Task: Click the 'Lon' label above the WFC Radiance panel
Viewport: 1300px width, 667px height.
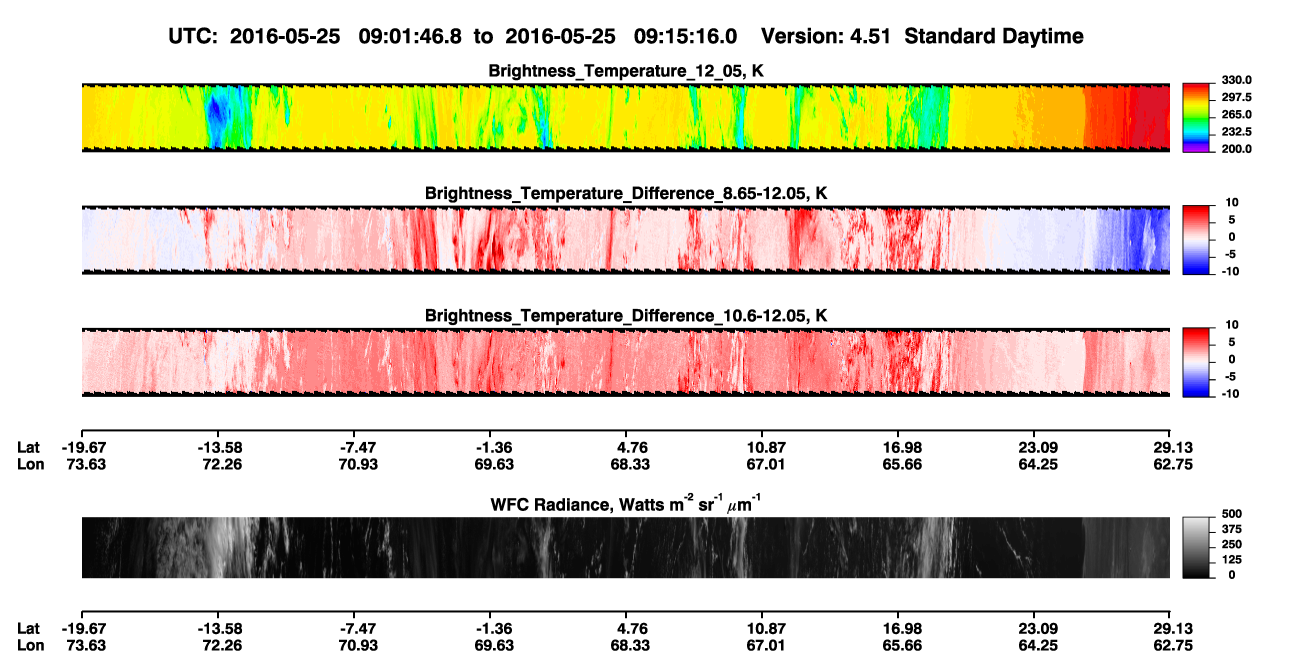Action: tap(29, 464)
